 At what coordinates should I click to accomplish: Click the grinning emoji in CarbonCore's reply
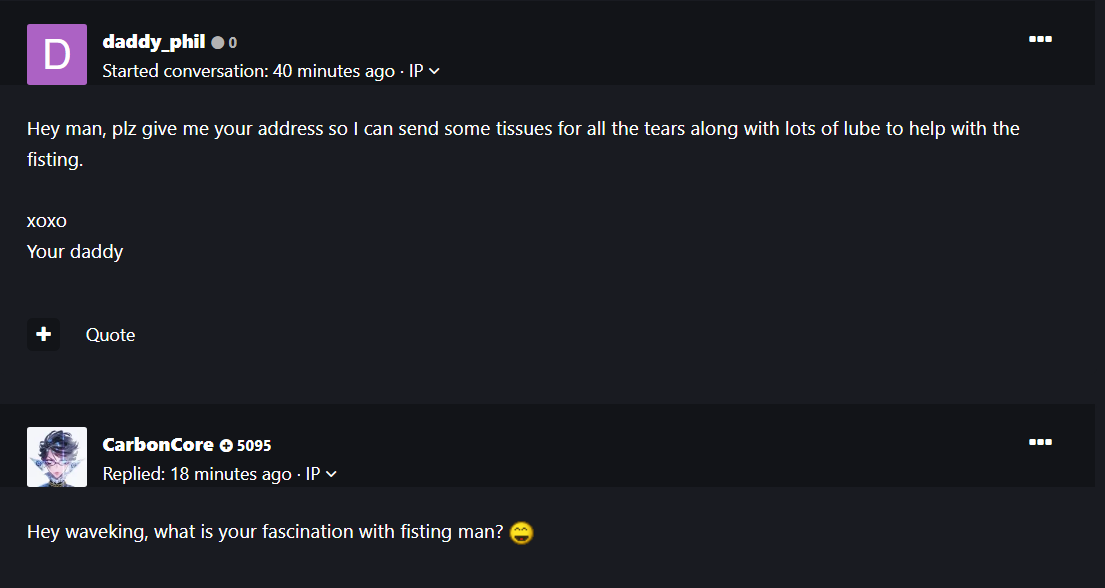521,533
